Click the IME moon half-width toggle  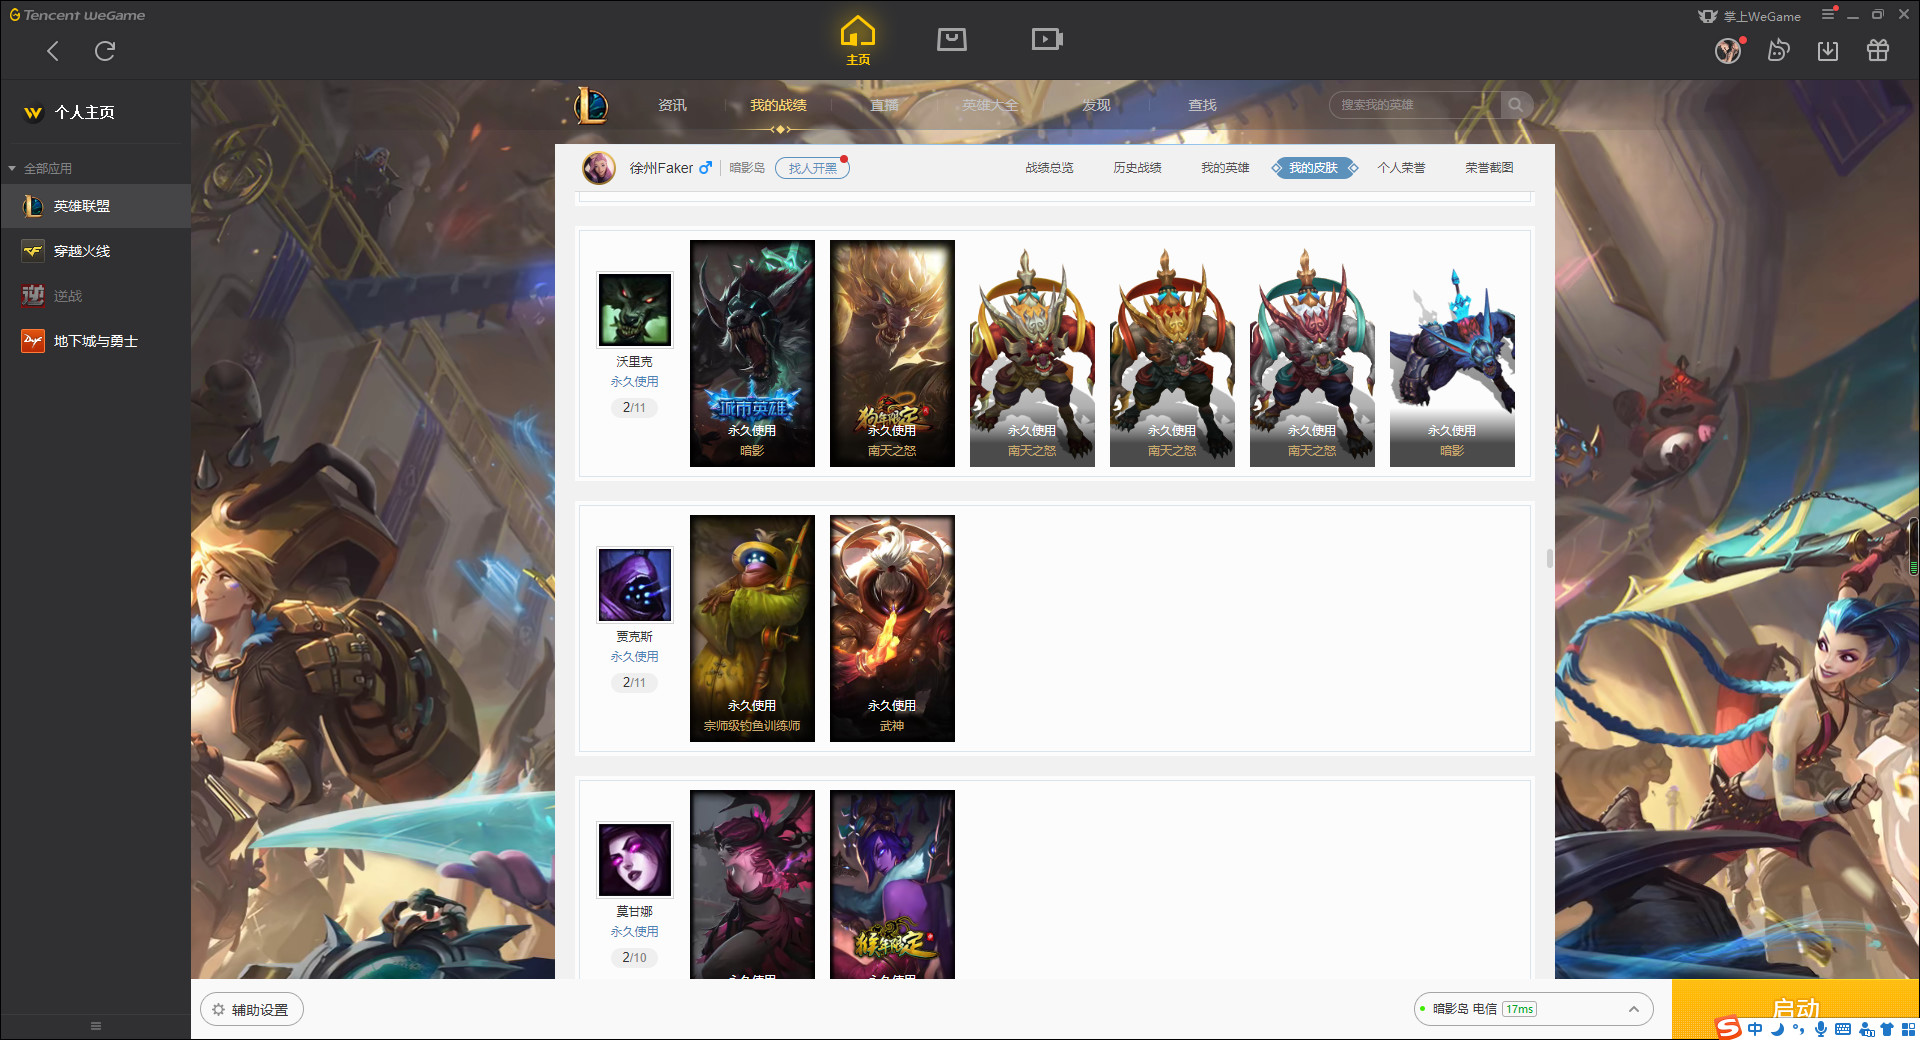point(1778,1029)
